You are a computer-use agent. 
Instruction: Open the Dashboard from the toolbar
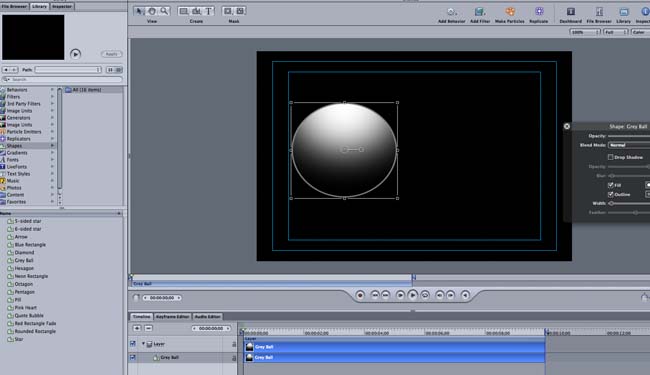pyautogui.click(x=571, y=12)
